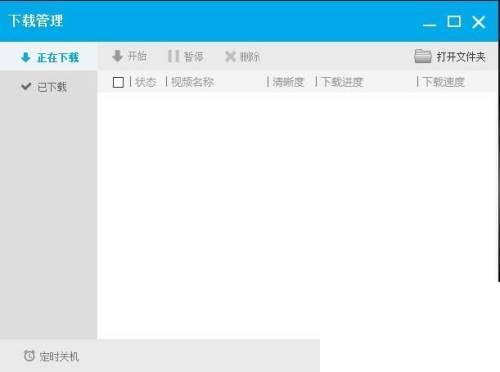Switch to the 正在下载 tab
The height and width of the screenshot is (372, 500).
(49, 57)
